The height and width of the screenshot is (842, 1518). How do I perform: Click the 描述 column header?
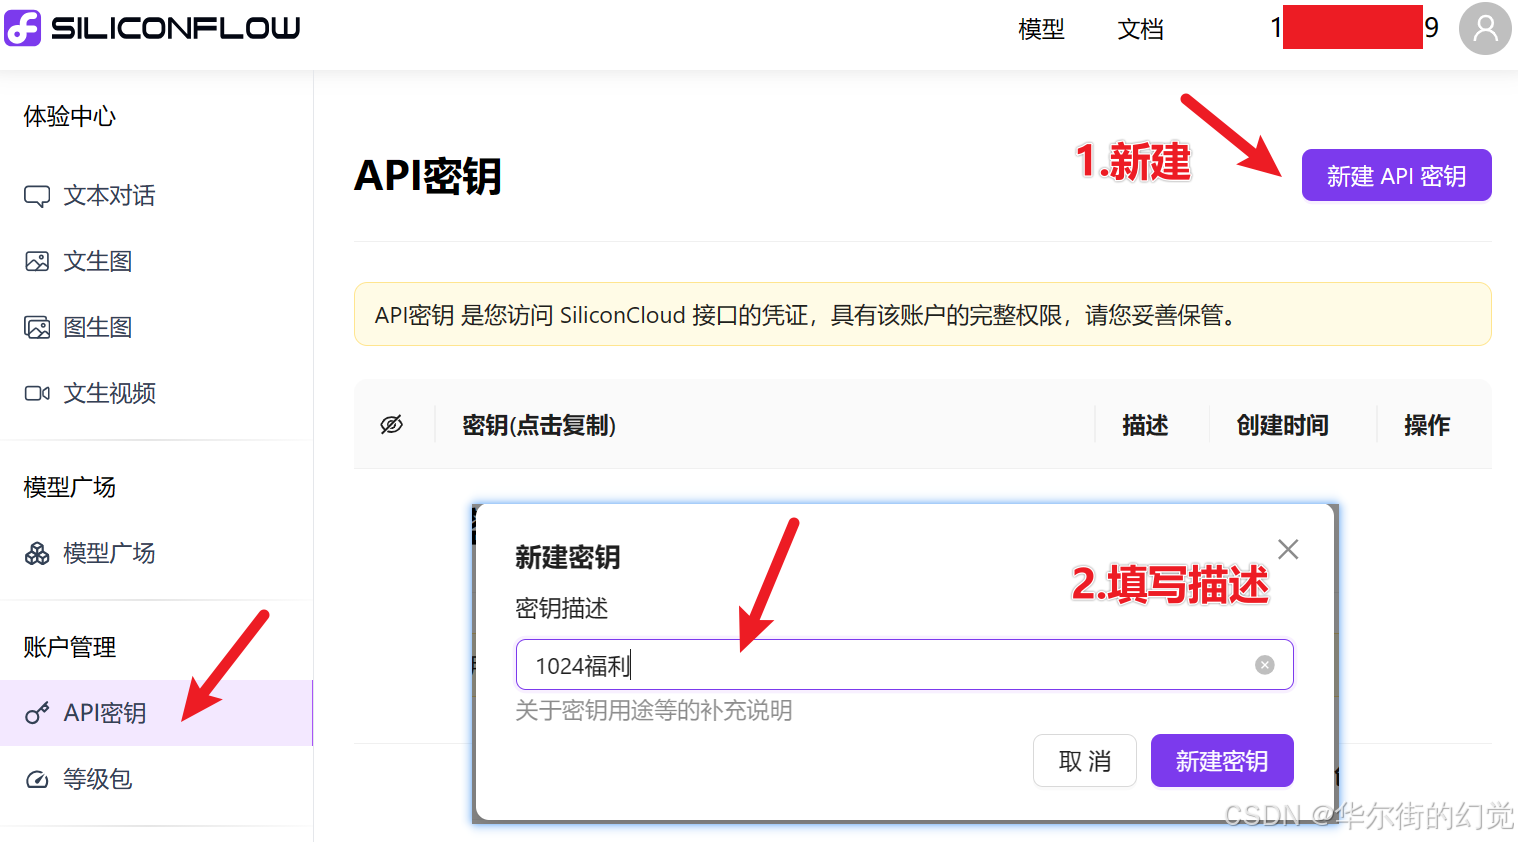1145,425
